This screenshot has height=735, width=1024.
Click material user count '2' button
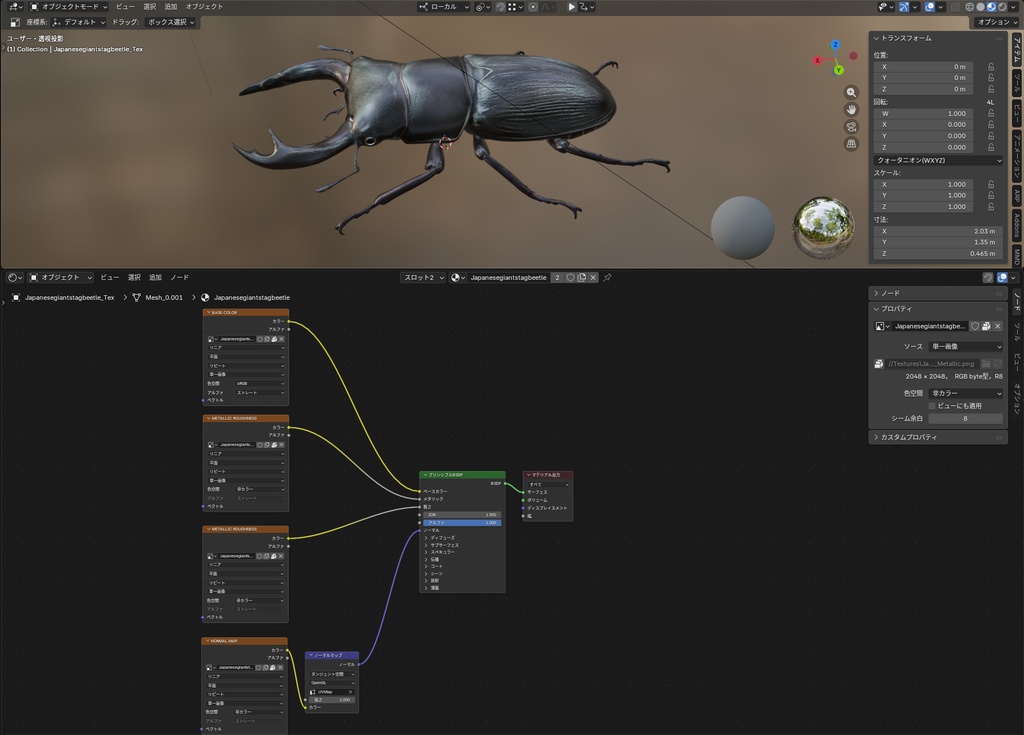(557, 278)
